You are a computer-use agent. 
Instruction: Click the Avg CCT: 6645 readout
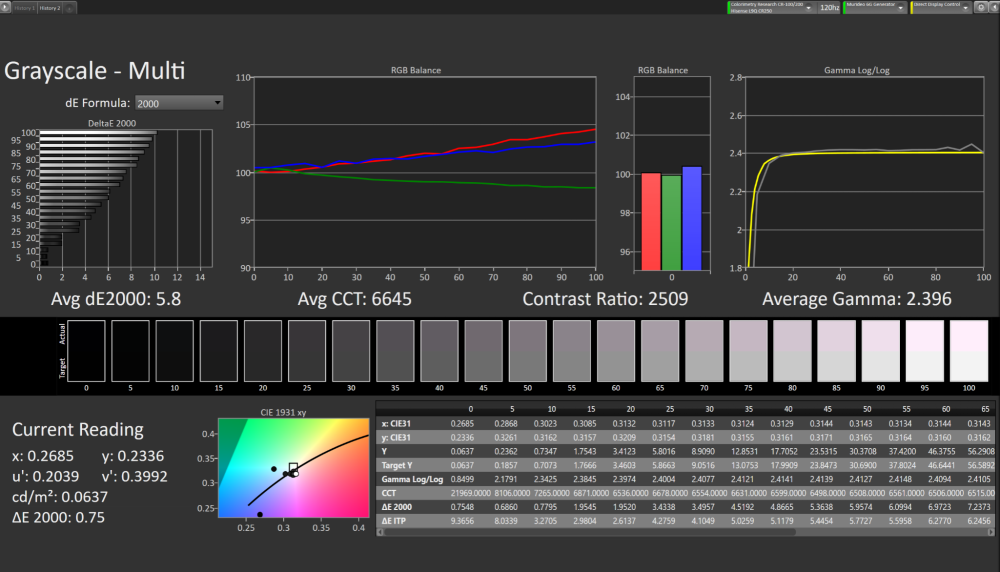tap(355, 299)
